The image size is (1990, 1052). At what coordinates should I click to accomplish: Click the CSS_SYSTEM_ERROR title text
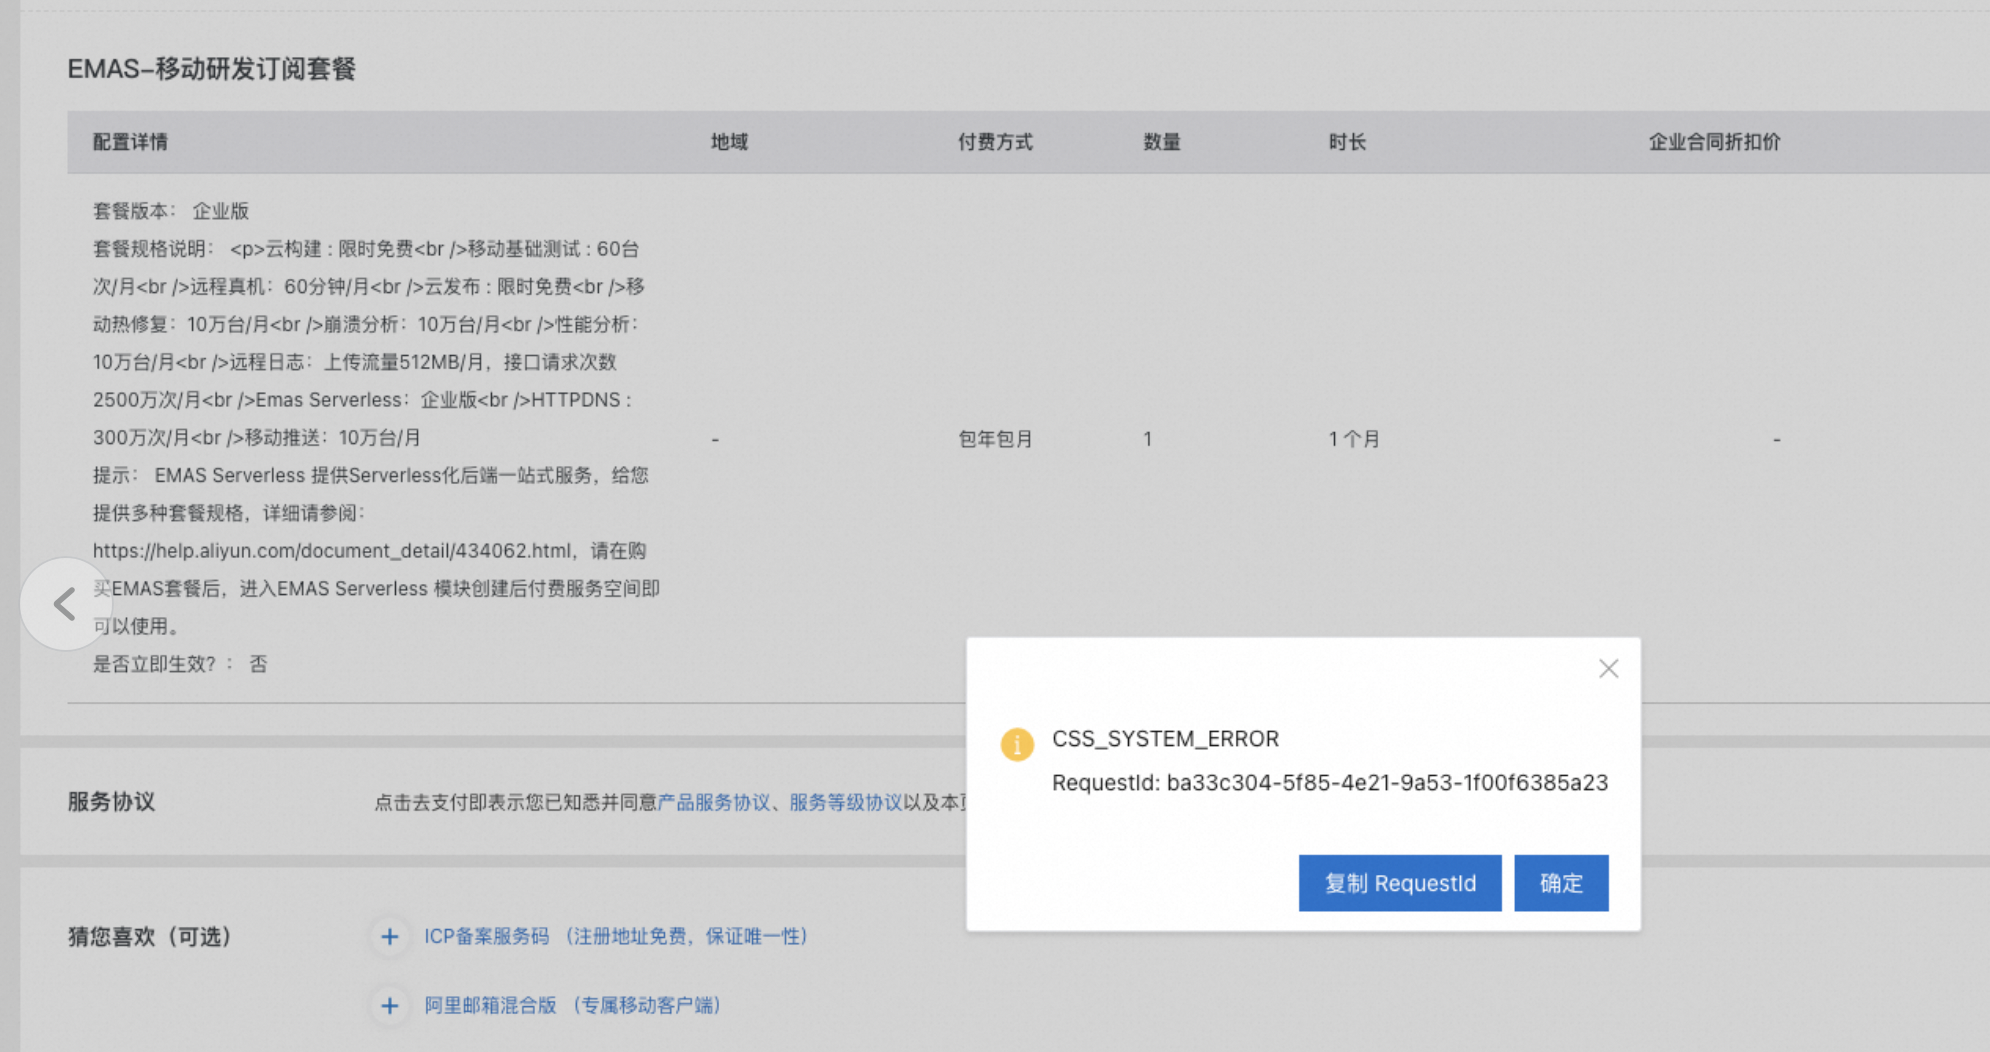point(1165,739)
